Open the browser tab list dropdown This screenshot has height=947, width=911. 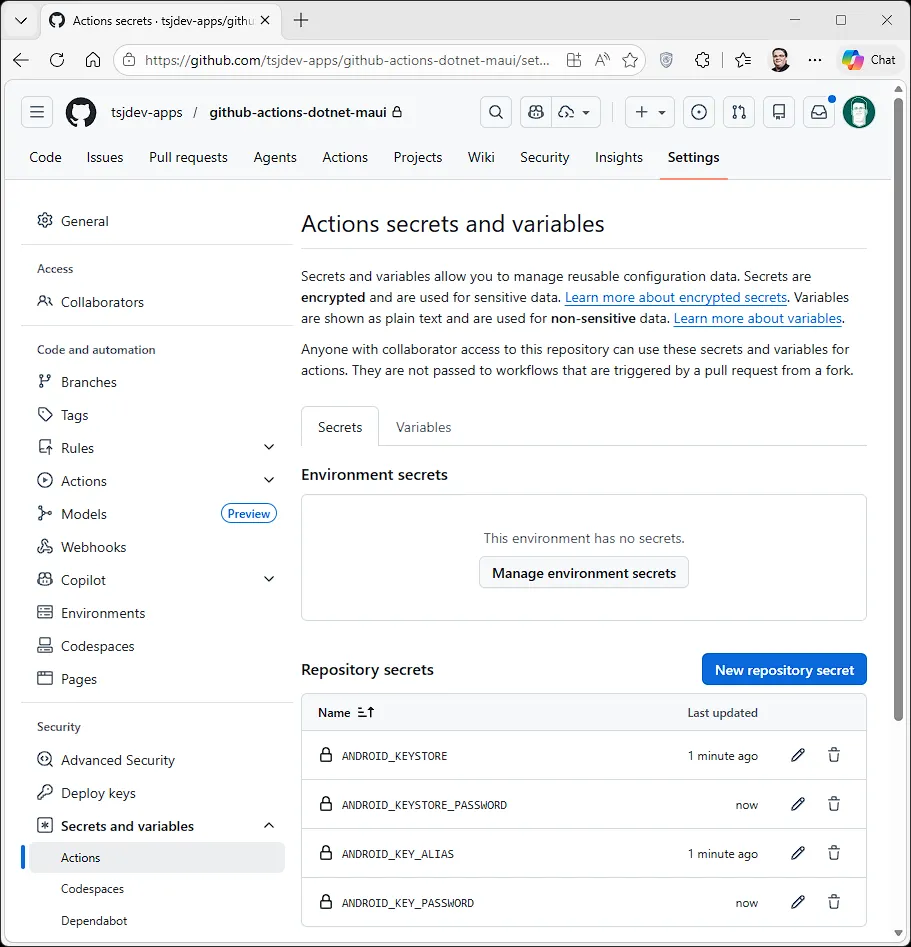coord(21,21)
